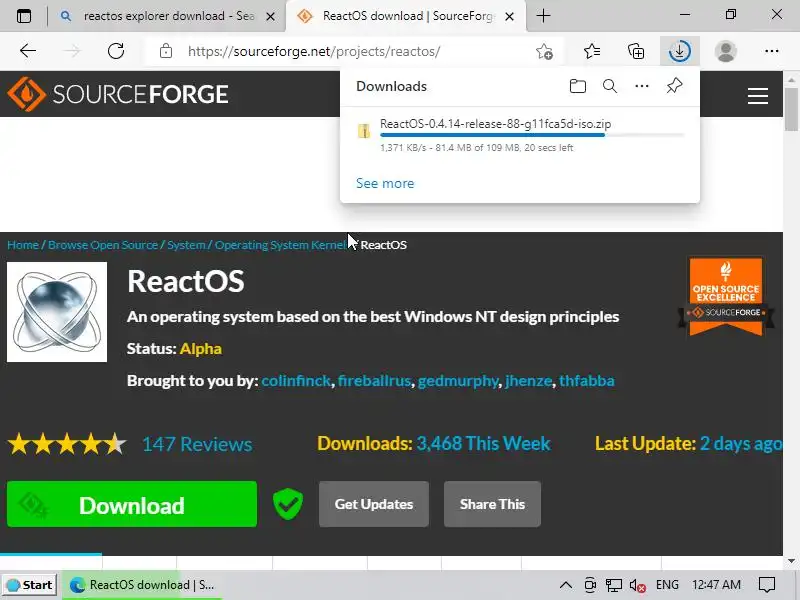The width and height of the screenshot is (800, 600).
Task: Click the Meet Now tray icon
Action: tap(590, 585)
